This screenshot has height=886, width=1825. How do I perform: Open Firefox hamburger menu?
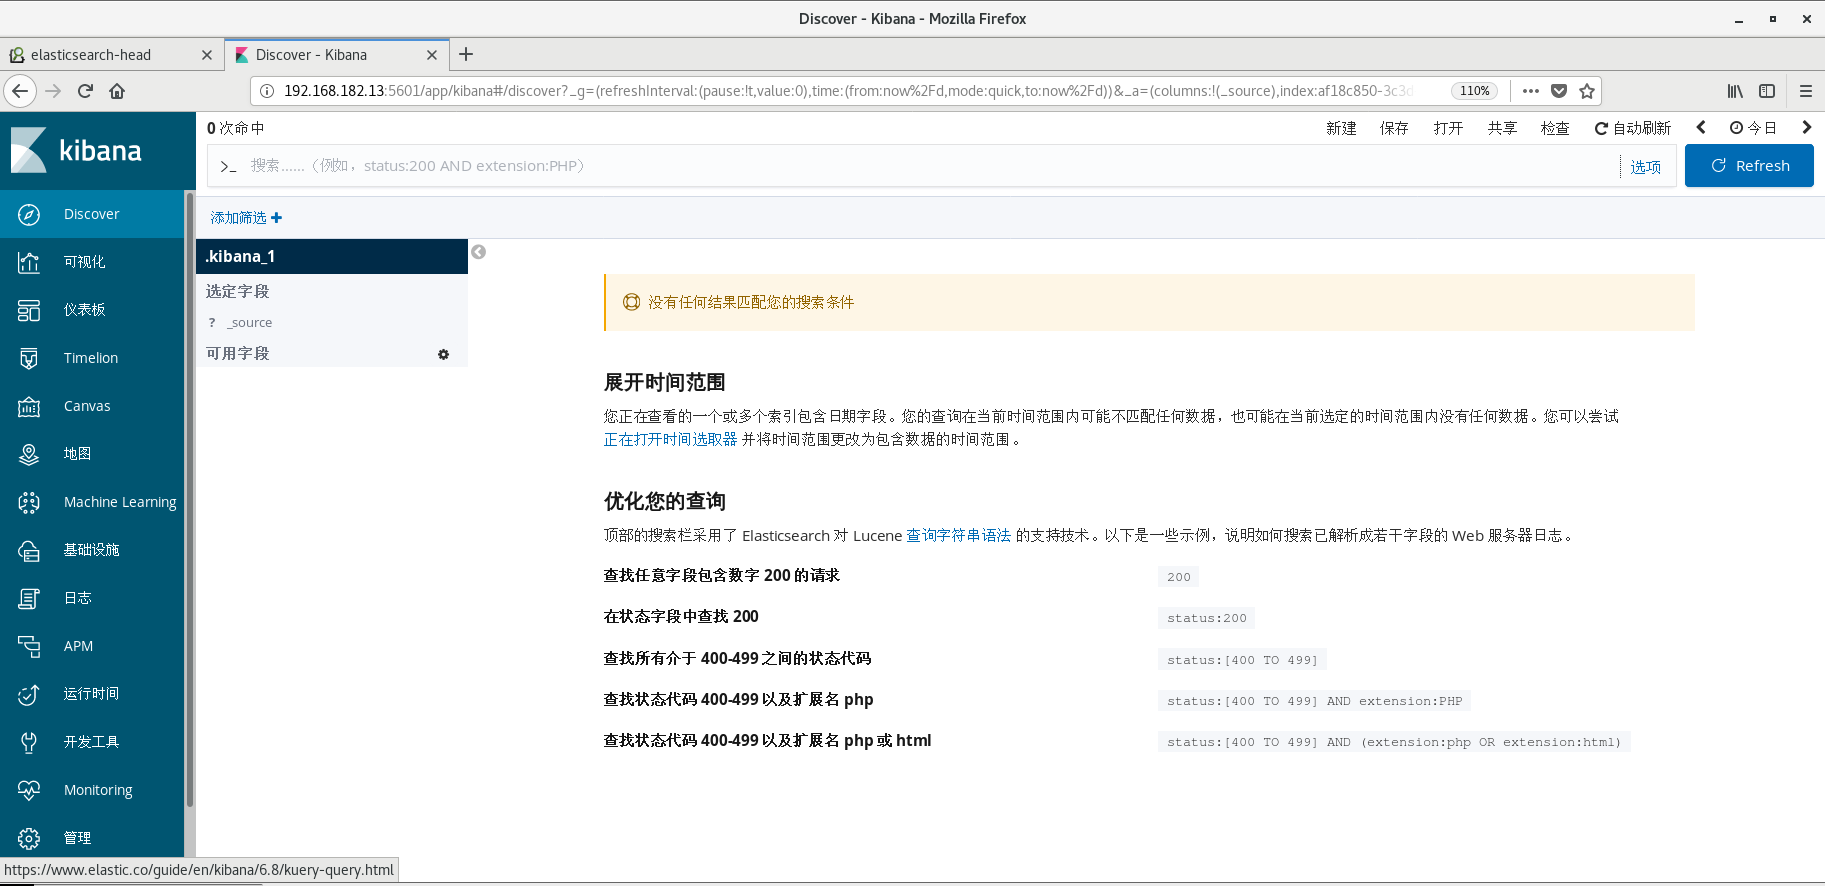tap(1805, 91)
